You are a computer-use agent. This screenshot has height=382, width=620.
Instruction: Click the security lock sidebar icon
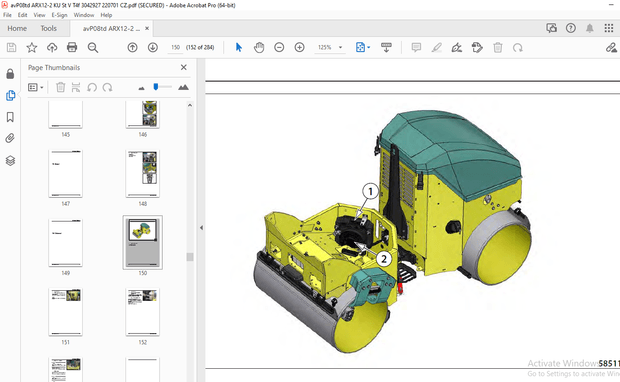point(10,74)
